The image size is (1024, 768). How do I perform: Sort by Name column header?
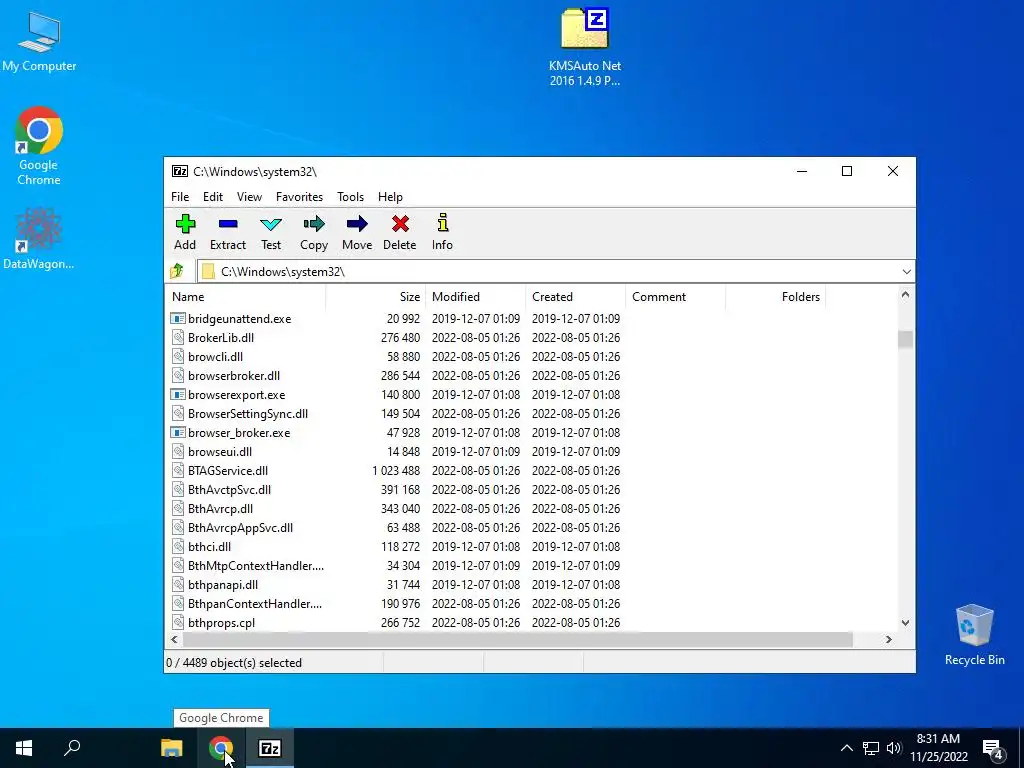(246, 296)
